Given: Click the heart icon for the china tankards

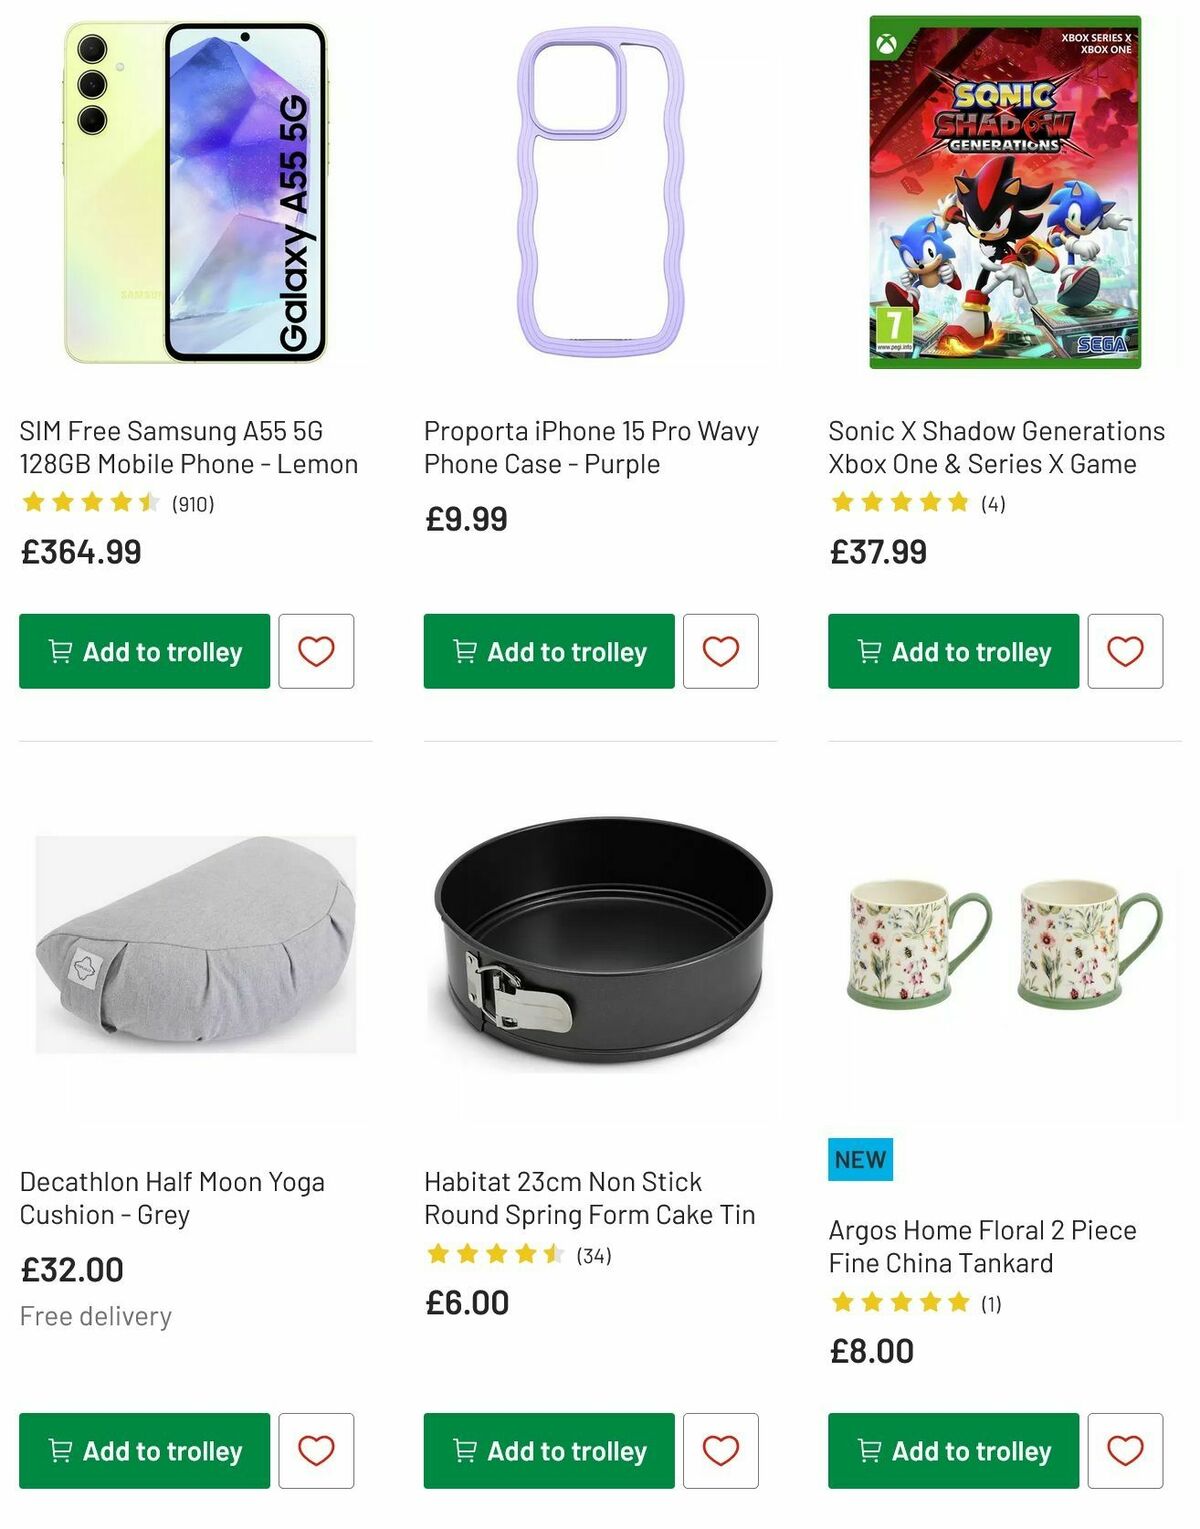Looking at the screenshot, I should [x=1127, y=1450].
